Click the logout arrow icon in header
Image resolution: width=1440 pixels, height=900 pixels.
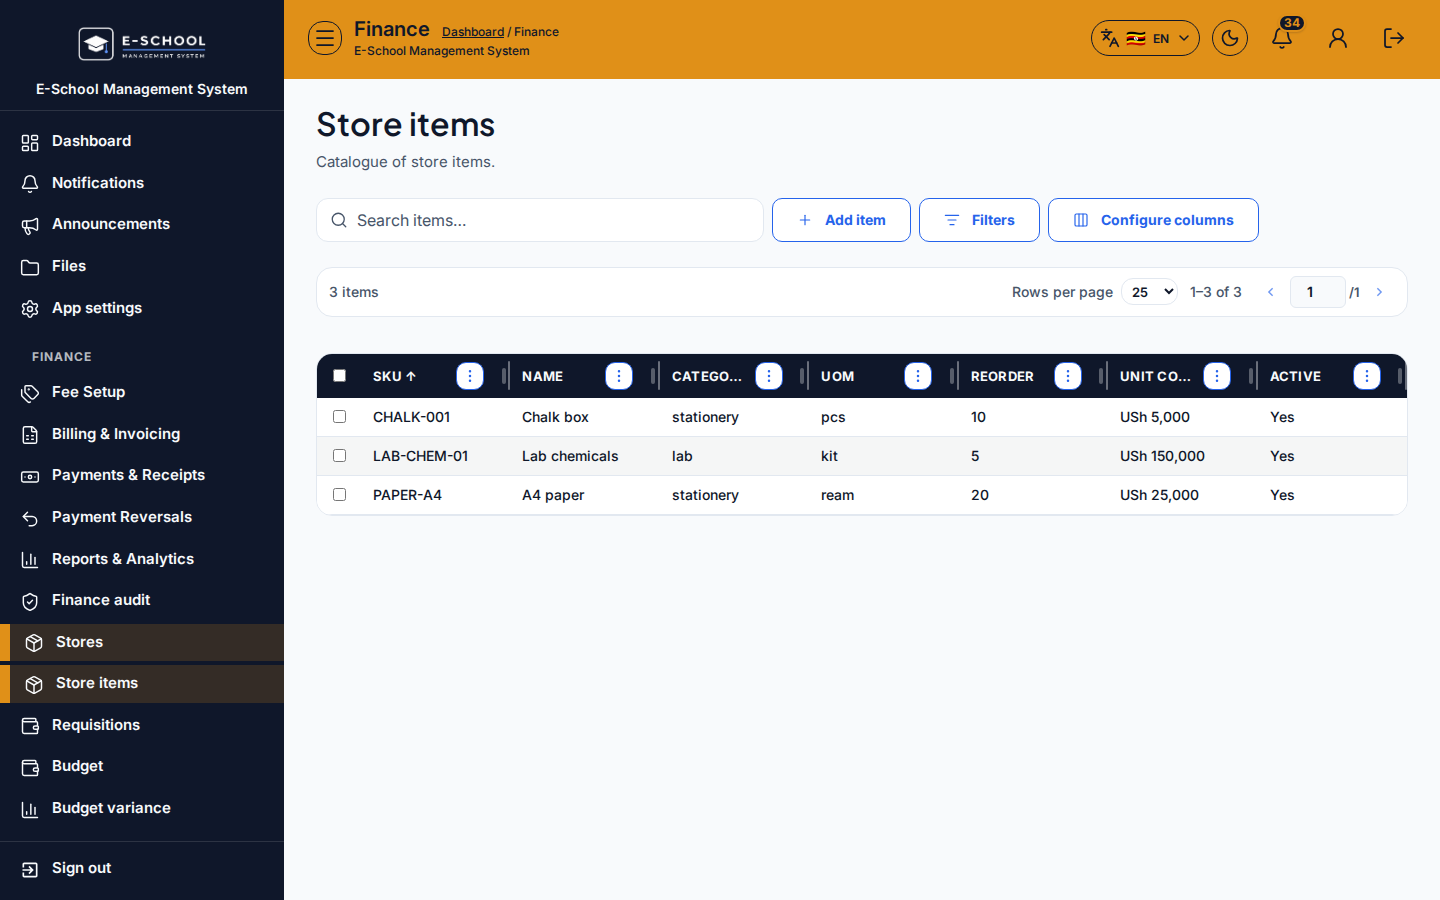pos(1394,38)
